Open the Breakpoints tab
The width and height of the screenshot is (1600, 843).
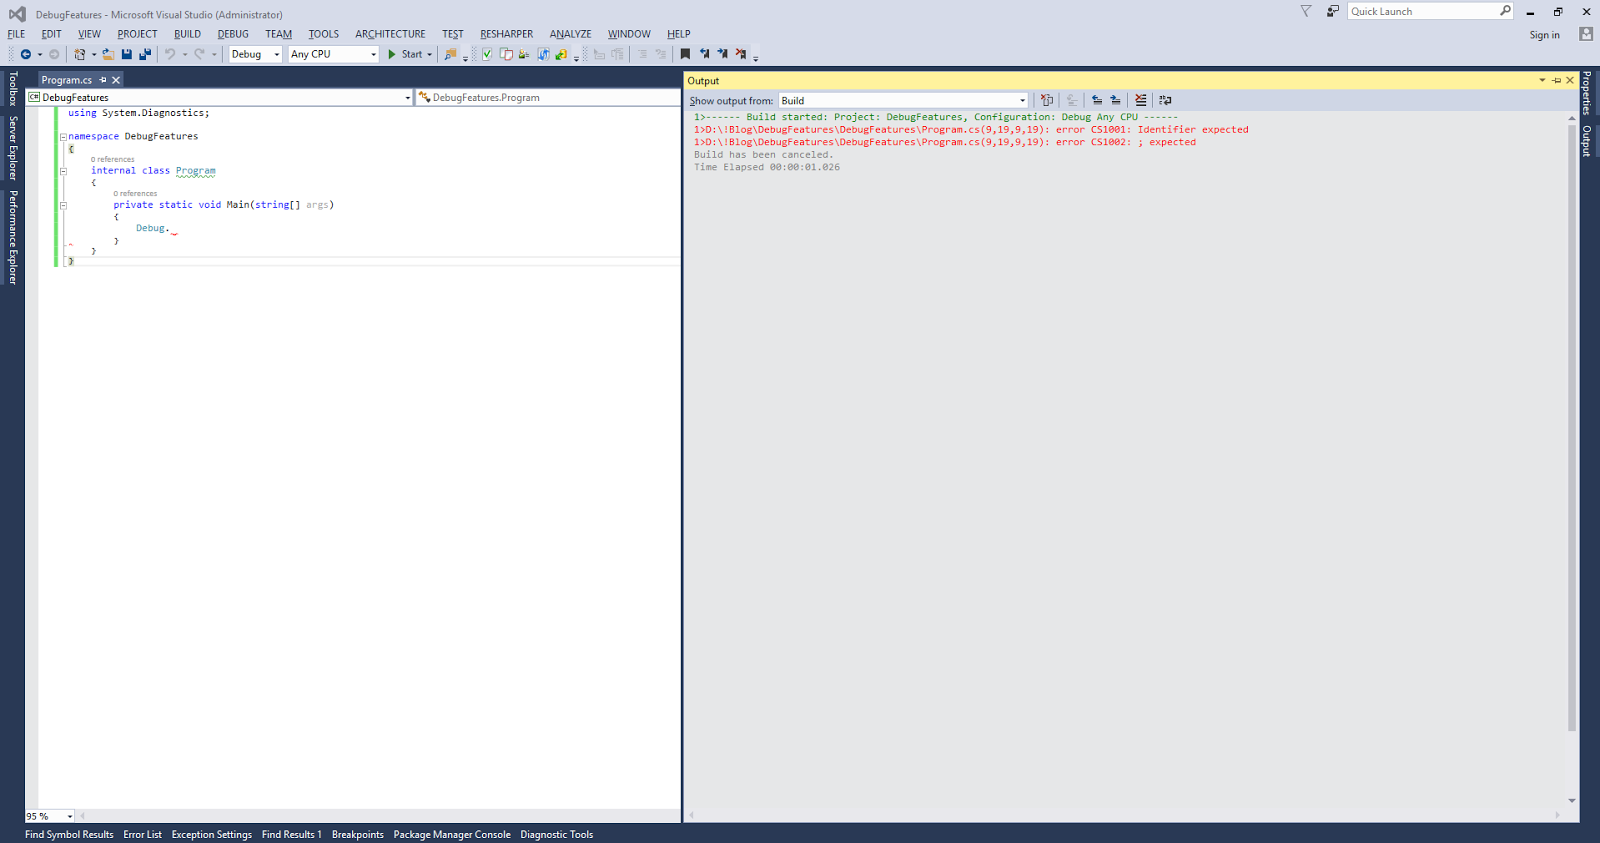pyautogui.click(x=357, y=834)
